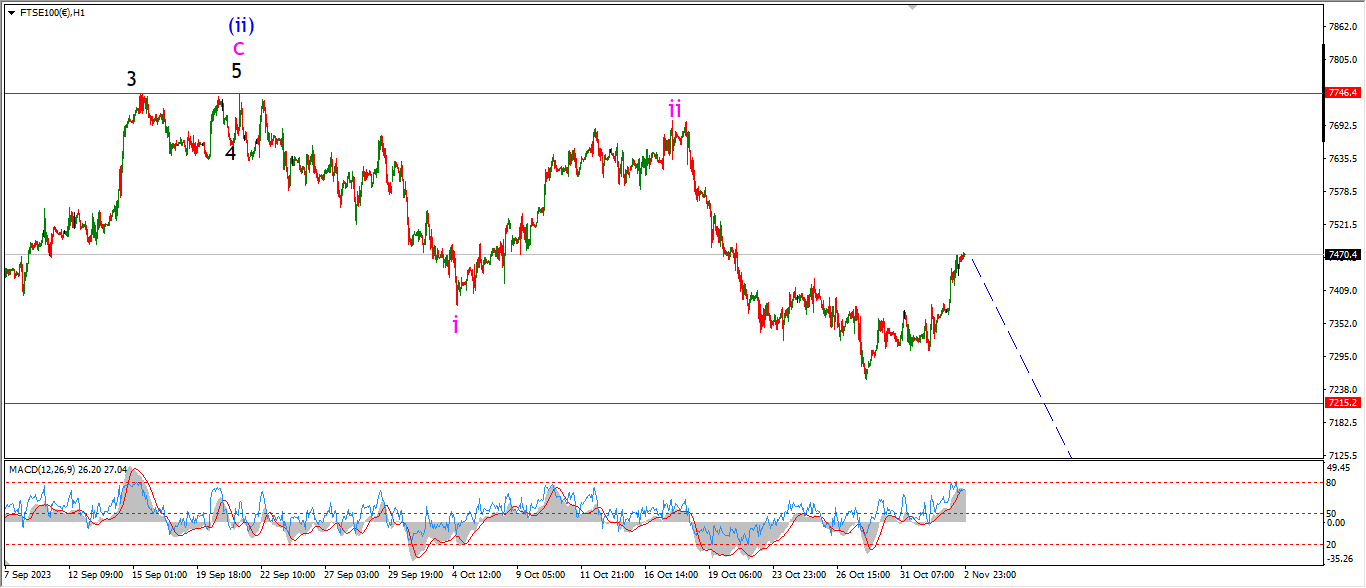Click the grey chart shift triangle marker
The width and height of the screenshot is (1366, 588).
pos(911,6)
